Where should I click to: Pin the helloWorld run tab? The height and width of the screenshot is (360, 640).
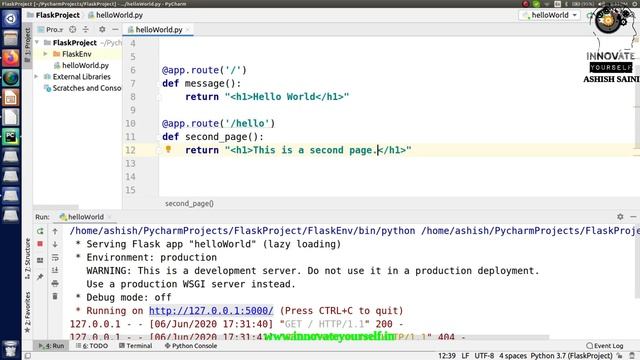click(40, 277)
